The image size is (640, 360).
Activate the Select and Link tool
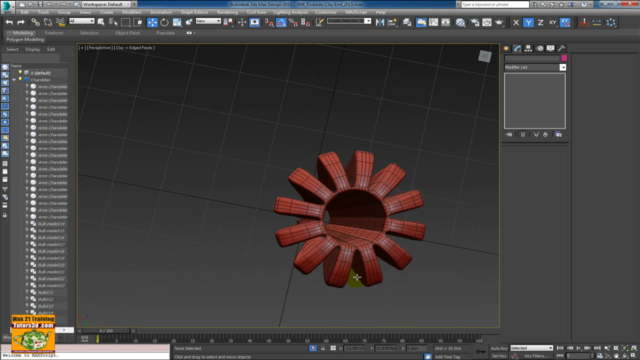click(x=36, y=22)
